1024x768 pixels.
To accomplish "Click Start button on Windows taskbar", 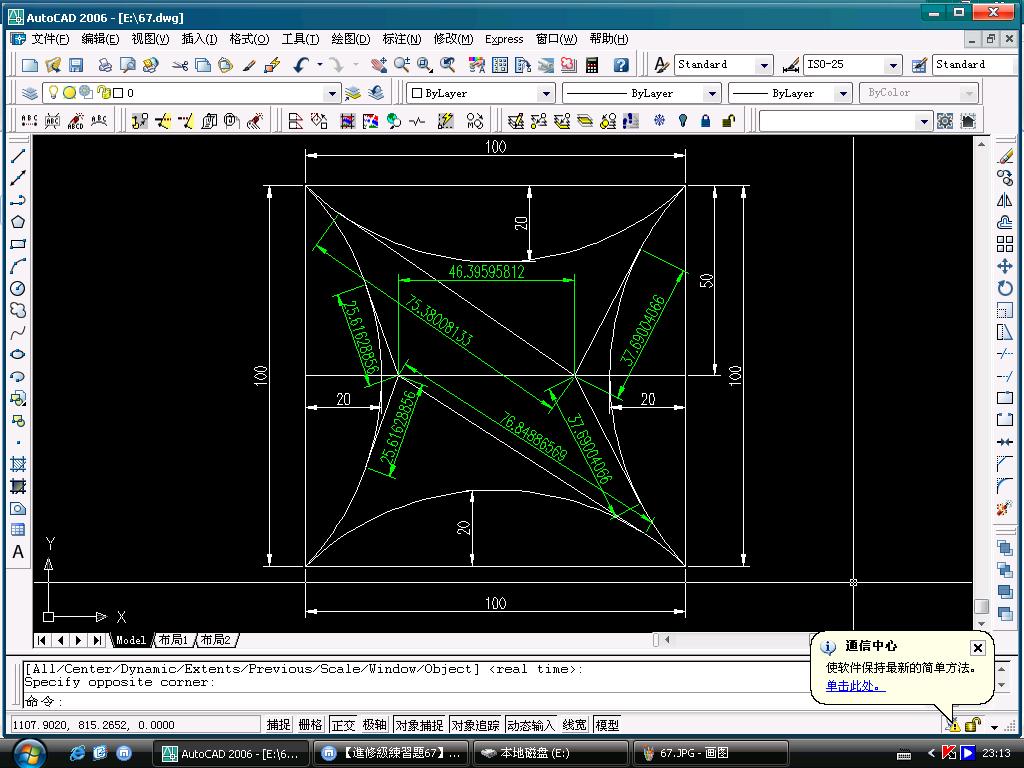I will coord(29,754).
